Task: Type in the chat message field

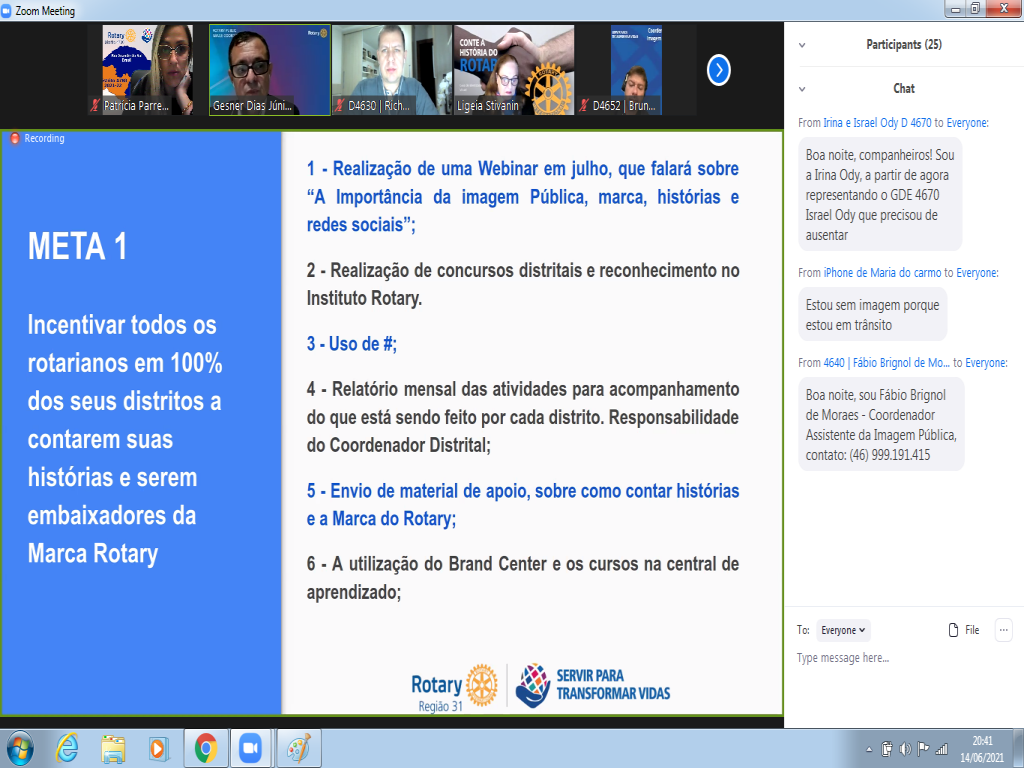Action: pos(900,658)
